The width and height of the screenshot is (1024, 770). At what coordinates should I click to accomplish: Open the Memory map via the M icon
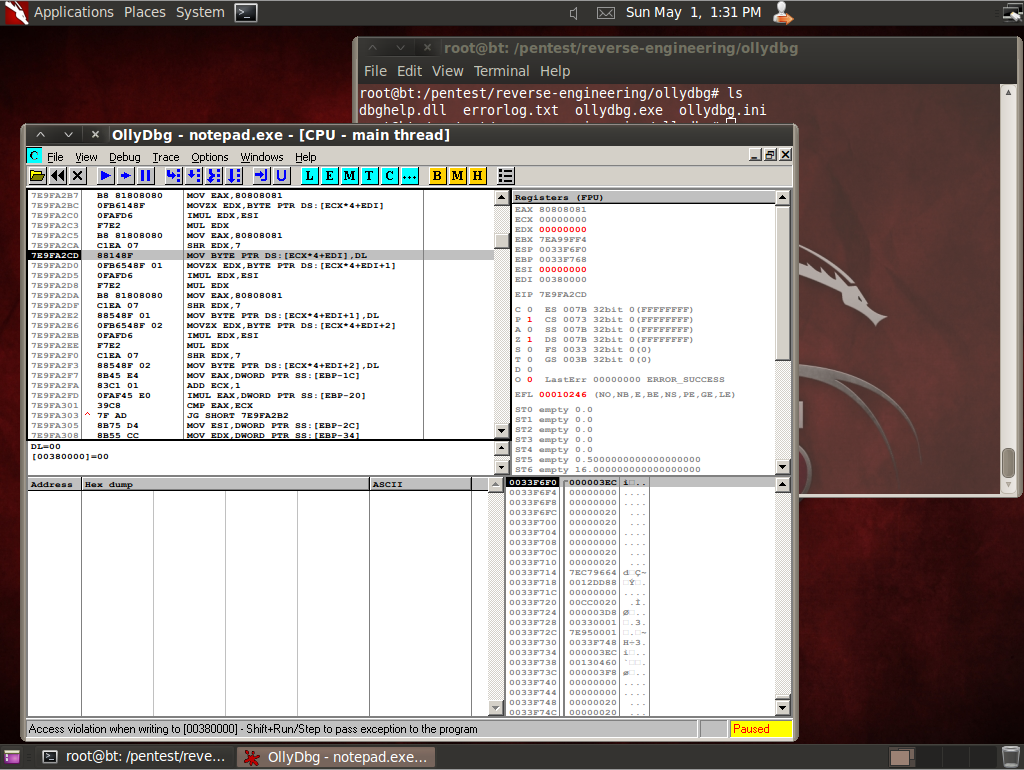coord(350,175)
